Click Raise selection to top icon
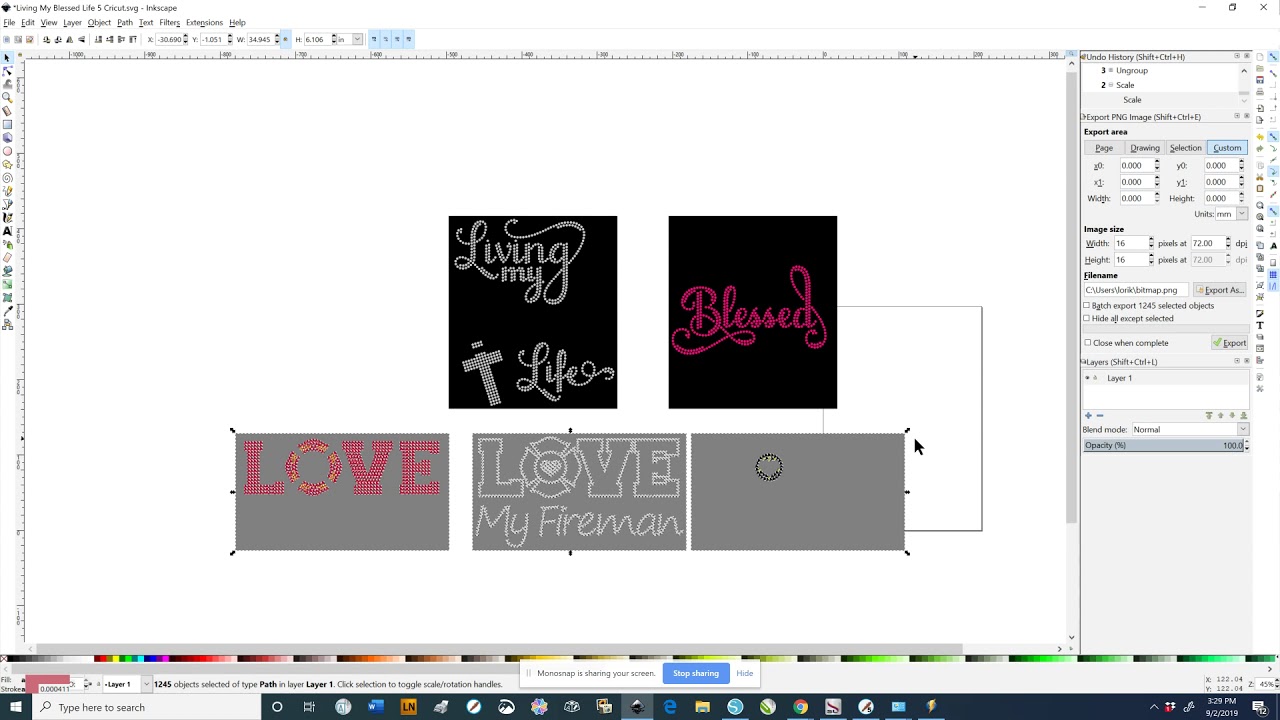1280x720 pixels. coord(133,39)
